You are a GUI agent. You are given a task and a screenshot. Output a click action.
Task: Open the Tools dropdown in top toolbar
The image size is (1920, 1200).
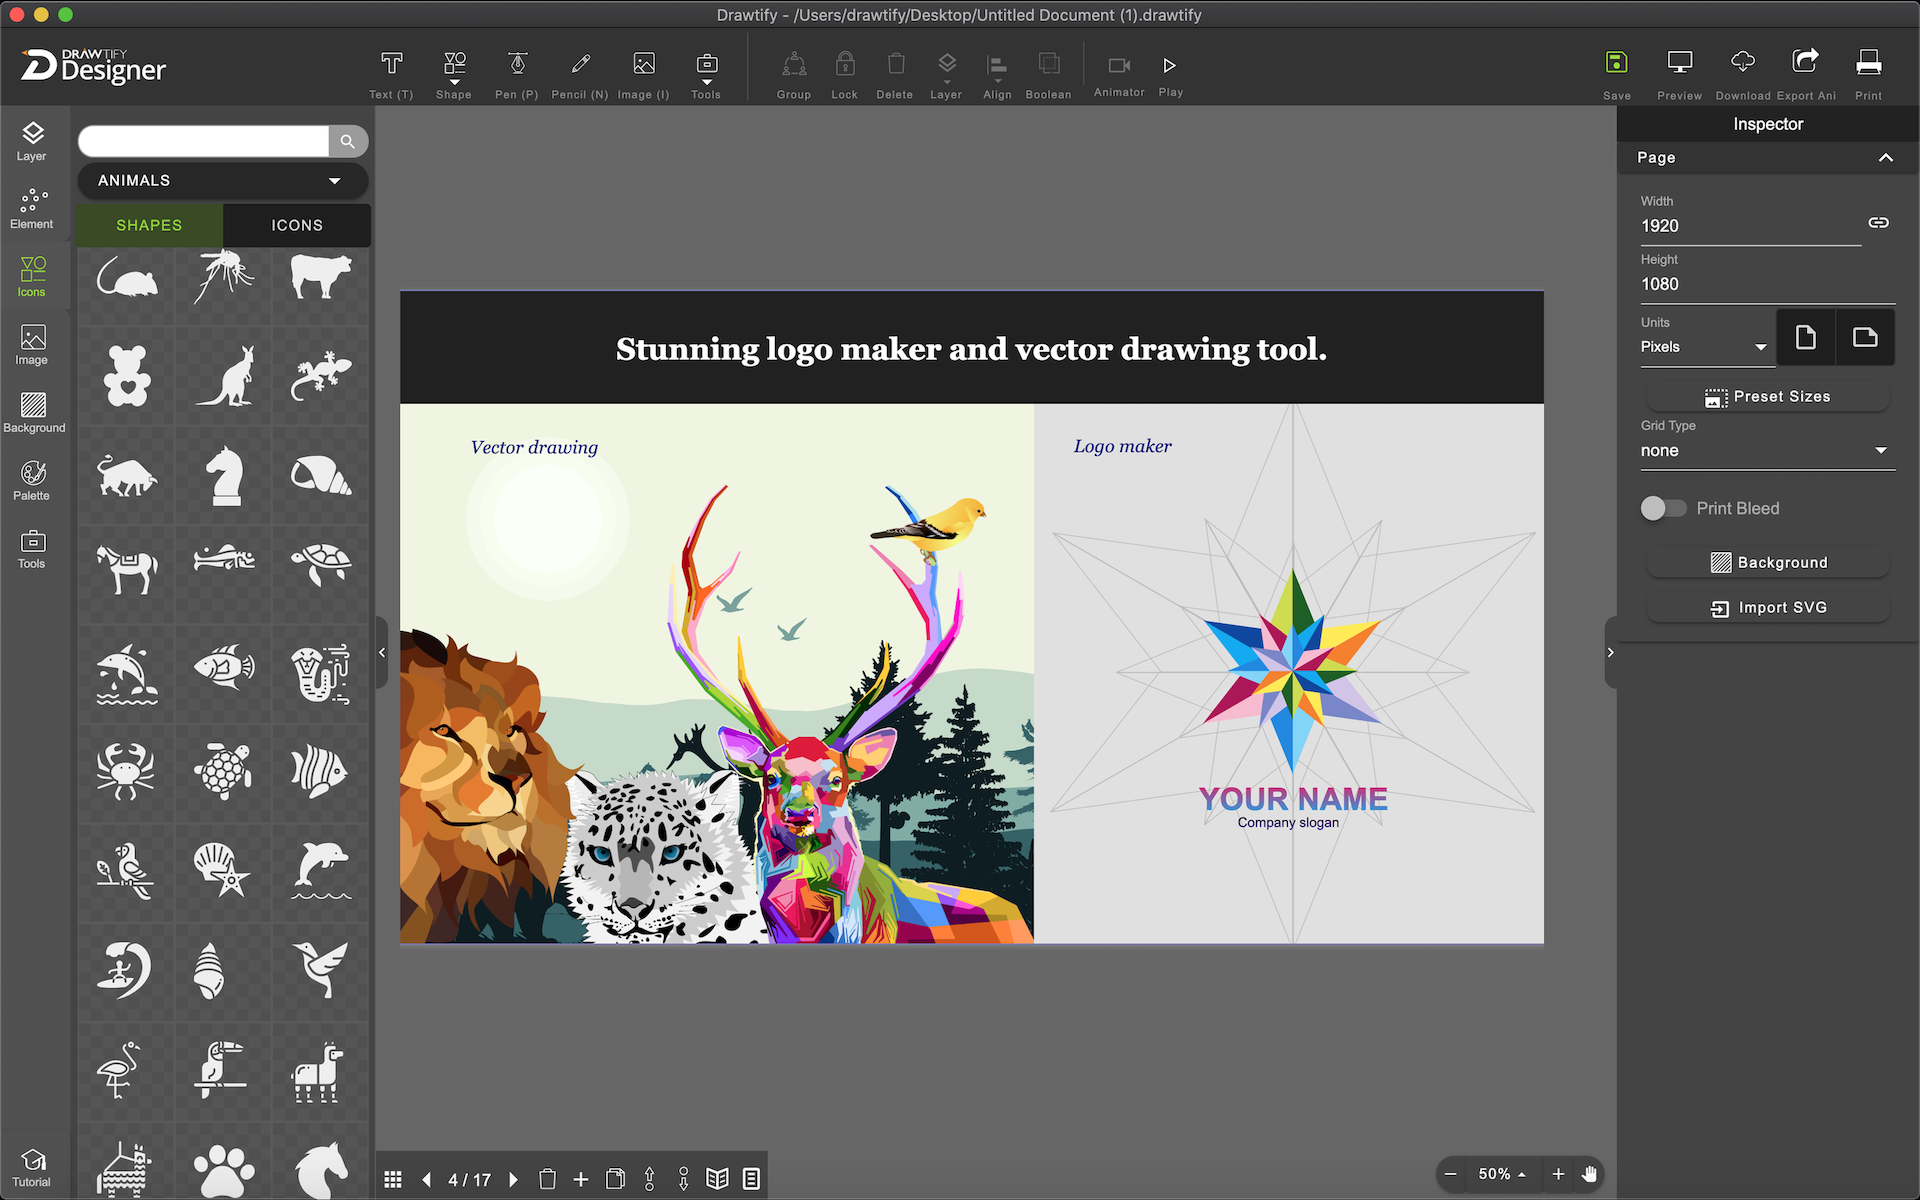point(706,75)
